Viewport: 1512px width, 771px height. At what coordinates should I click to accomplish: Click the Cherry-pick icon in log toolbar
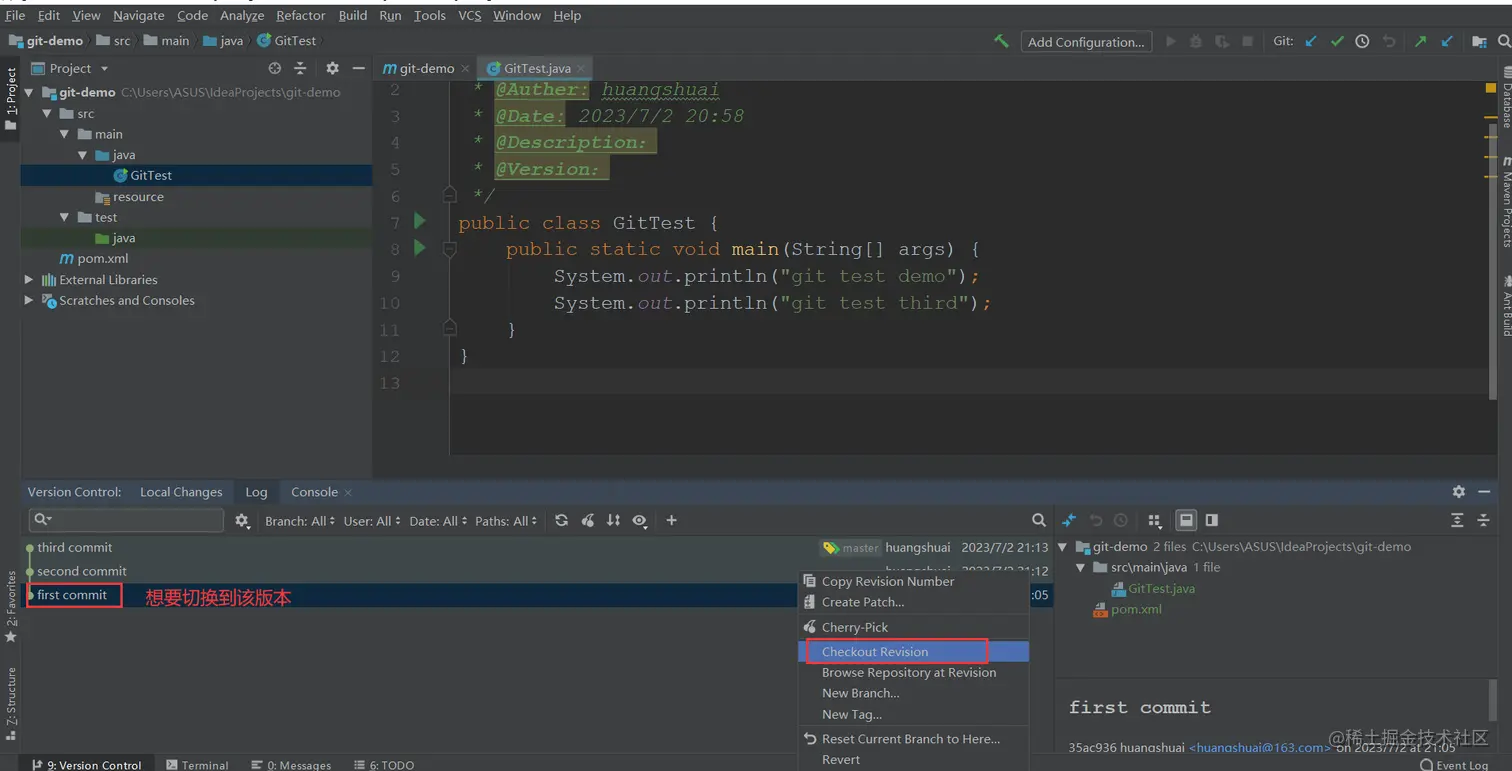tap(588, 520)
